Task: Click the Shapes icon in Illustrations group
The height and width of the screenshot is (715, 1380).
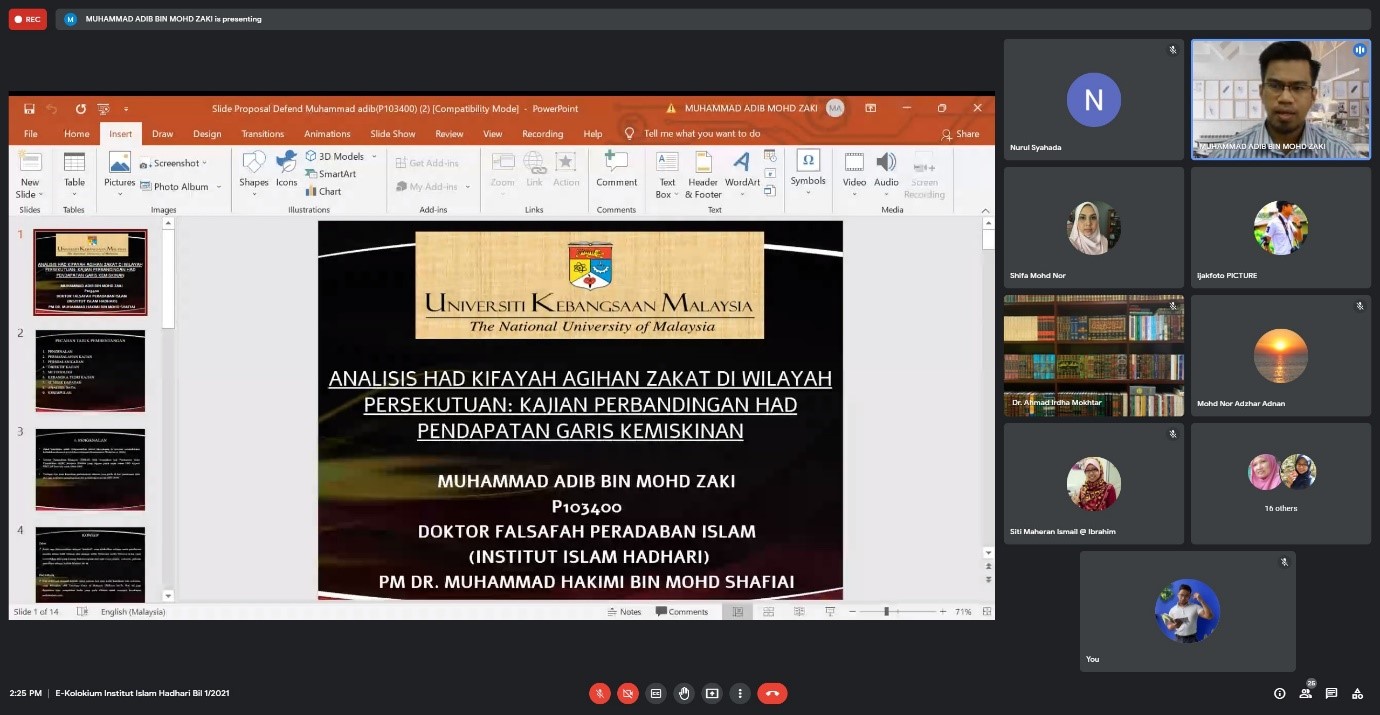Action: pyautogui.click(x=254, y=169)
